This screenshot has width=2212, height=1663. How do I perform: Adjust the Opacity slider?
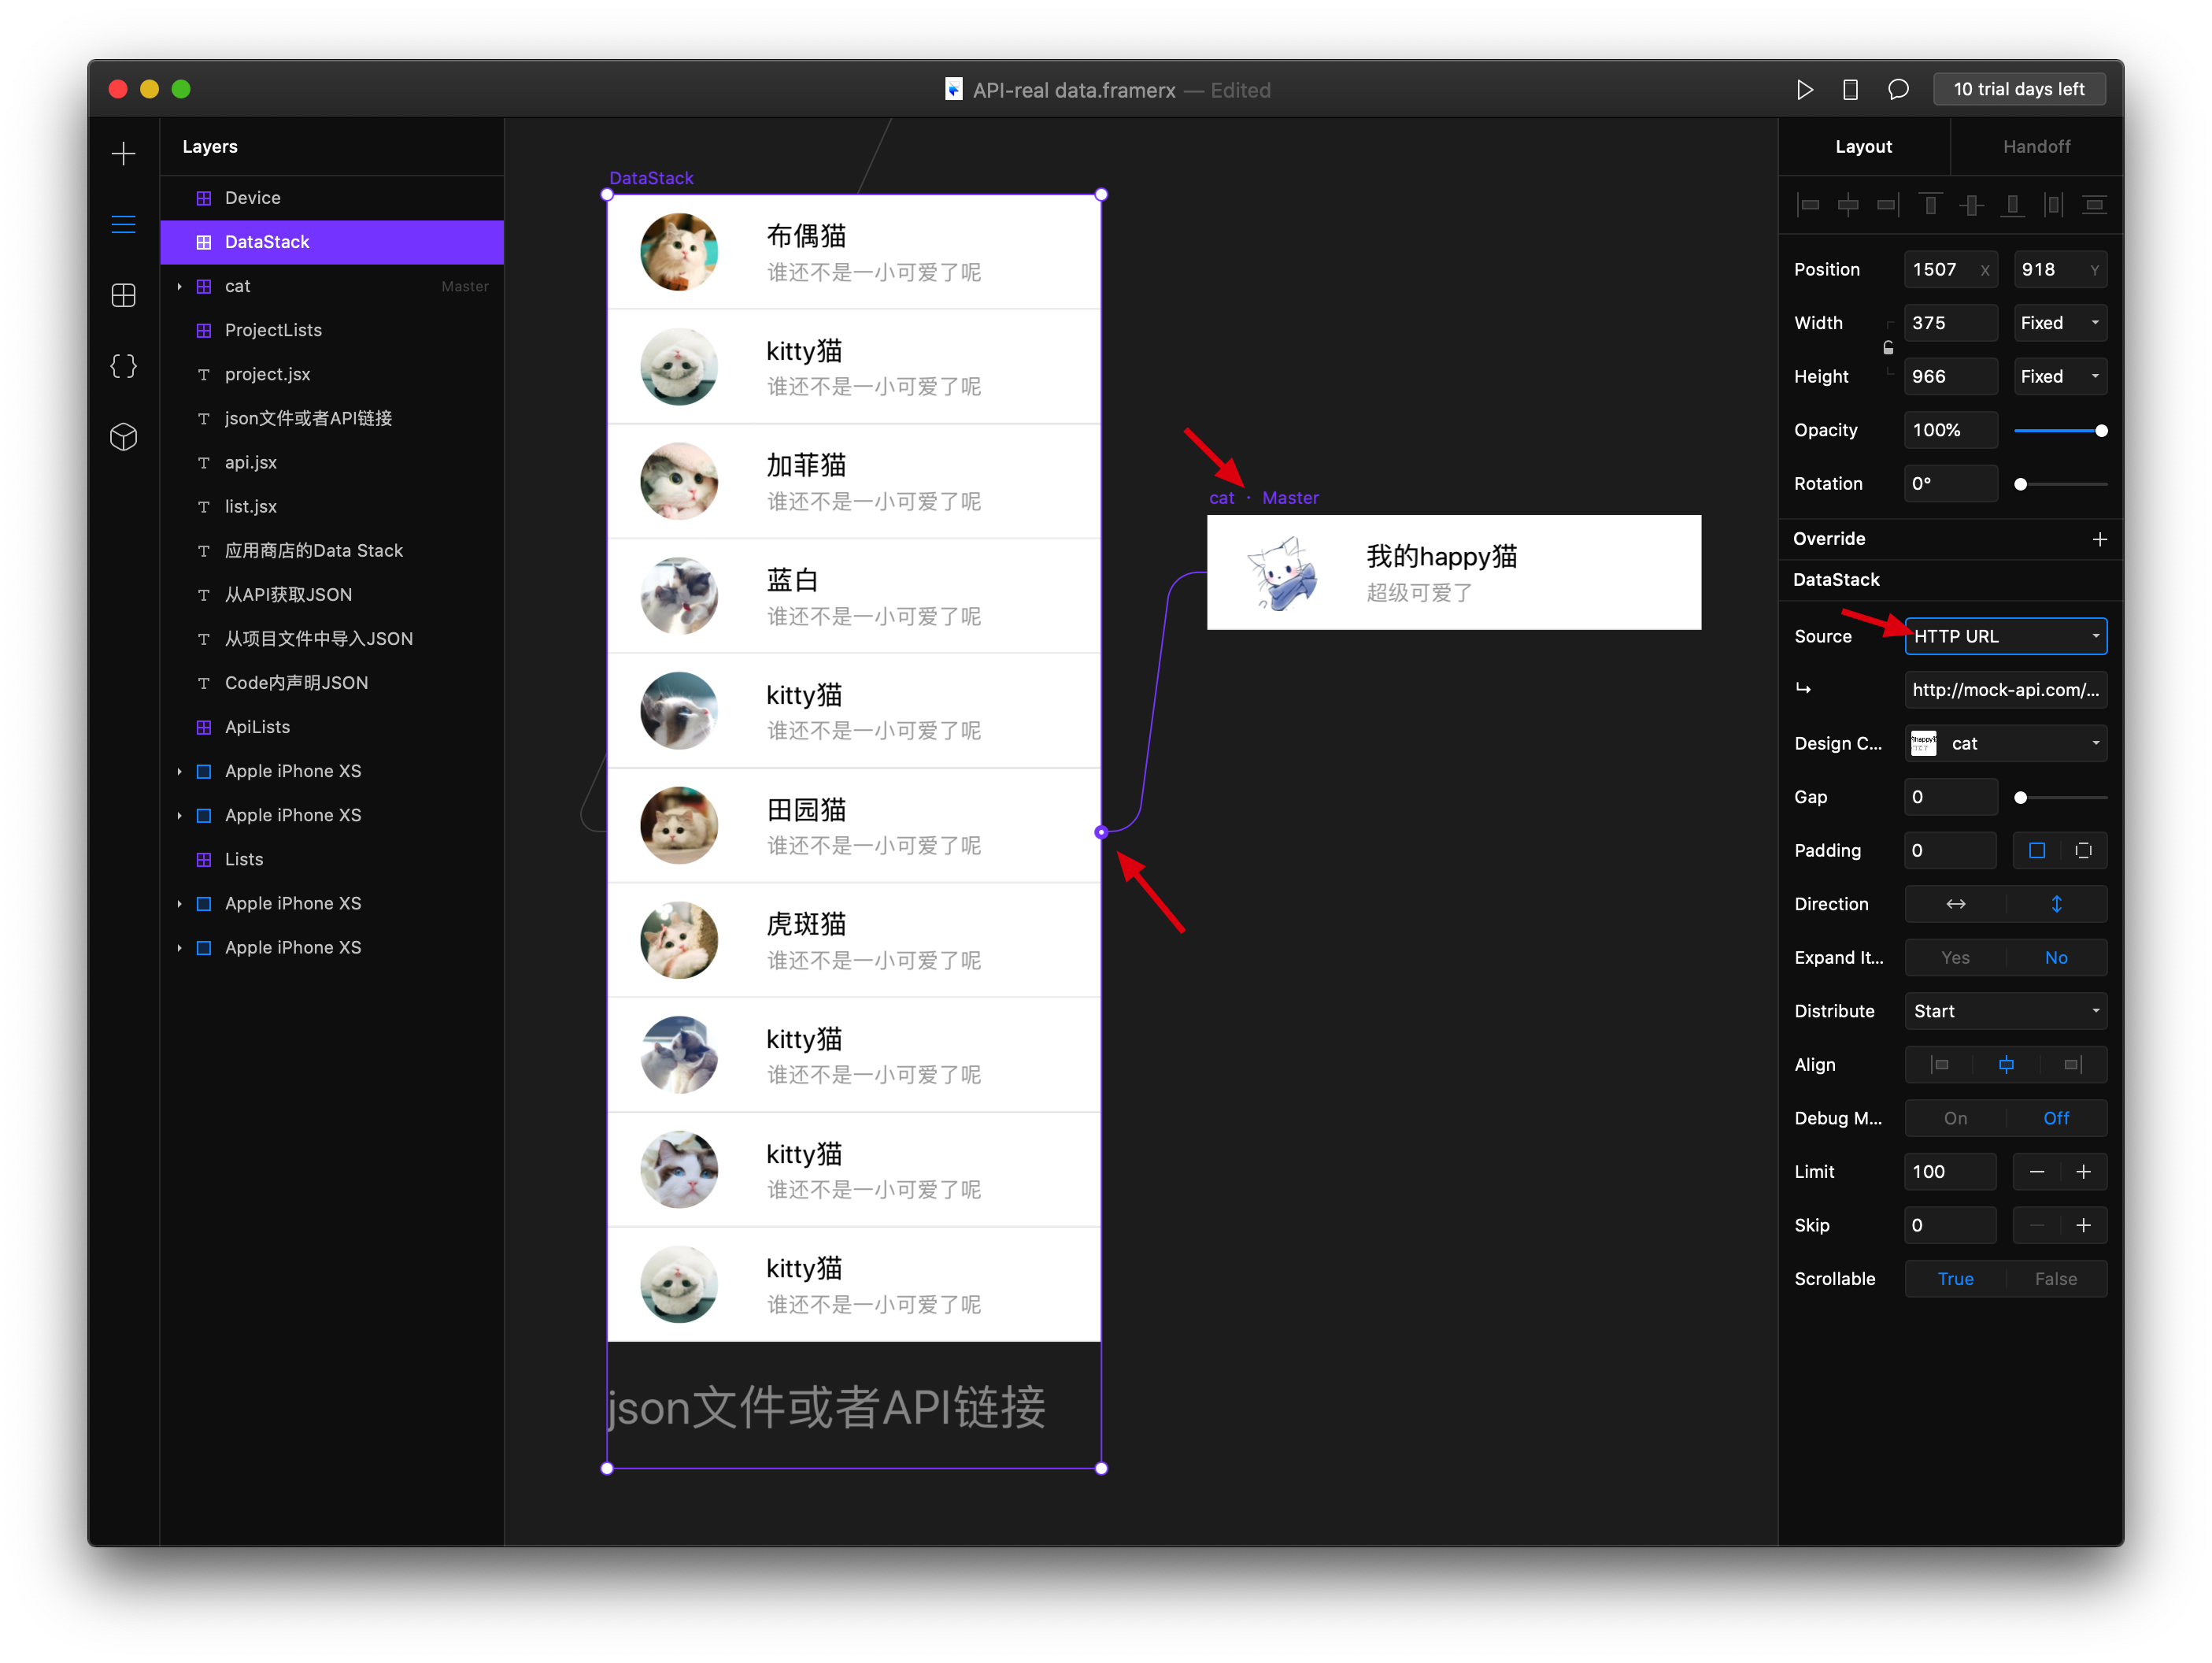coord(2060,430)
